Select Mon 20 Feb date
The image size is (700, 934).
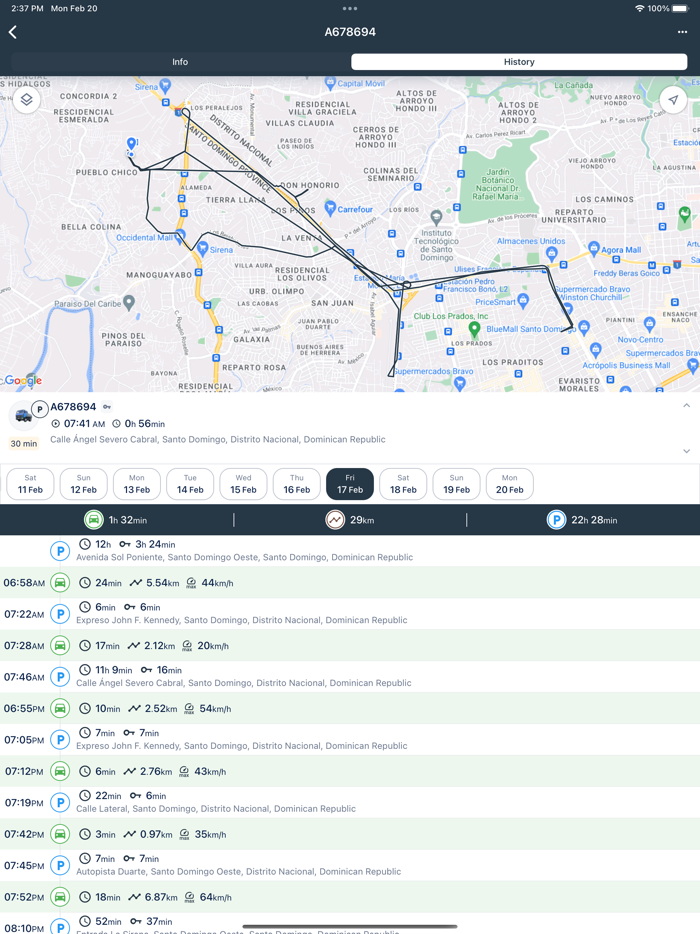[x=509, y=484]
